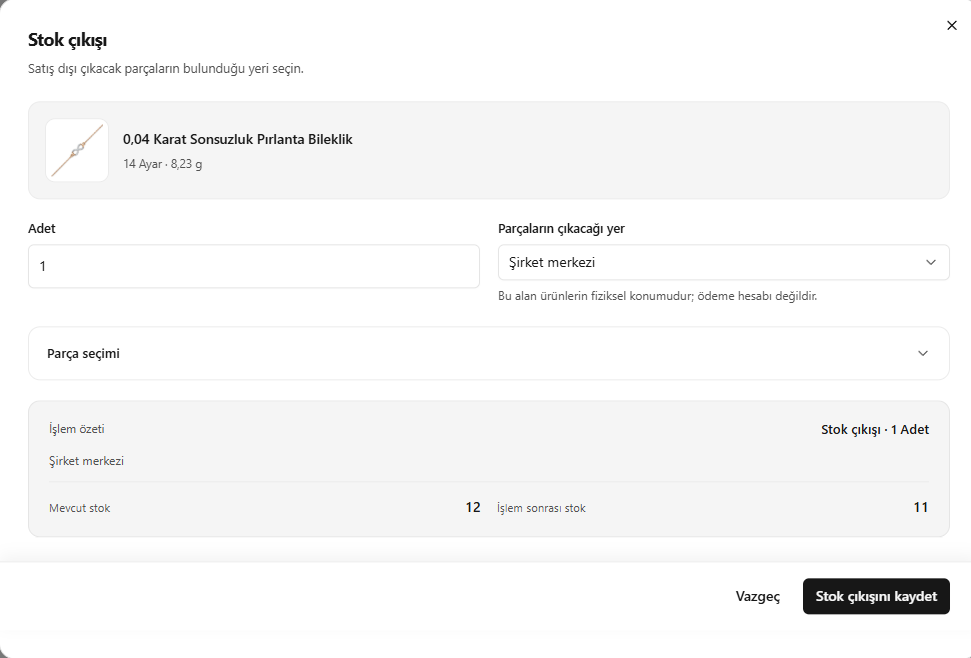
Task: Click the Mevcut stok value 12
Action: tap(473, 508)
